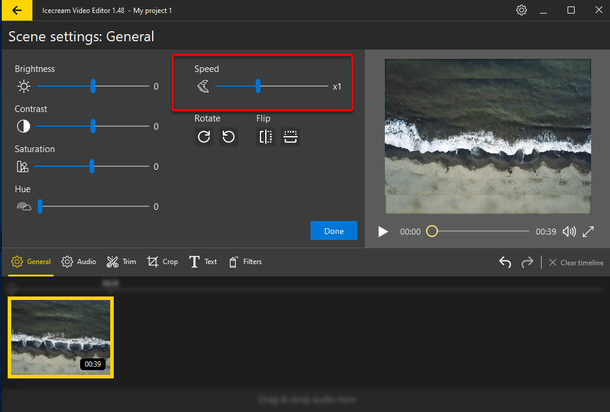Click the 'Drag & drop audio here' area
Viewport: 610px width, 412px height.
click(307, 400)
